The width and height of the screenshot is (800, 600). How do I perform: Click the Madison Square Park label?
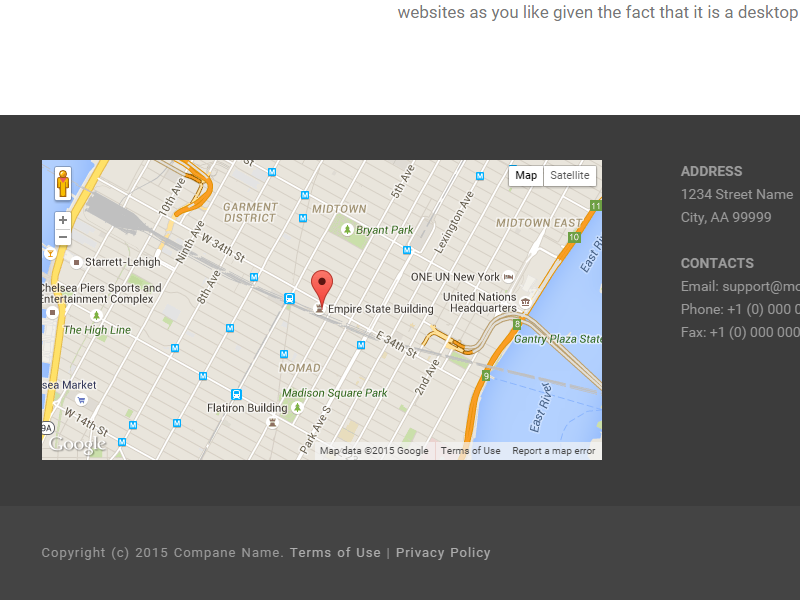point(335,393)
